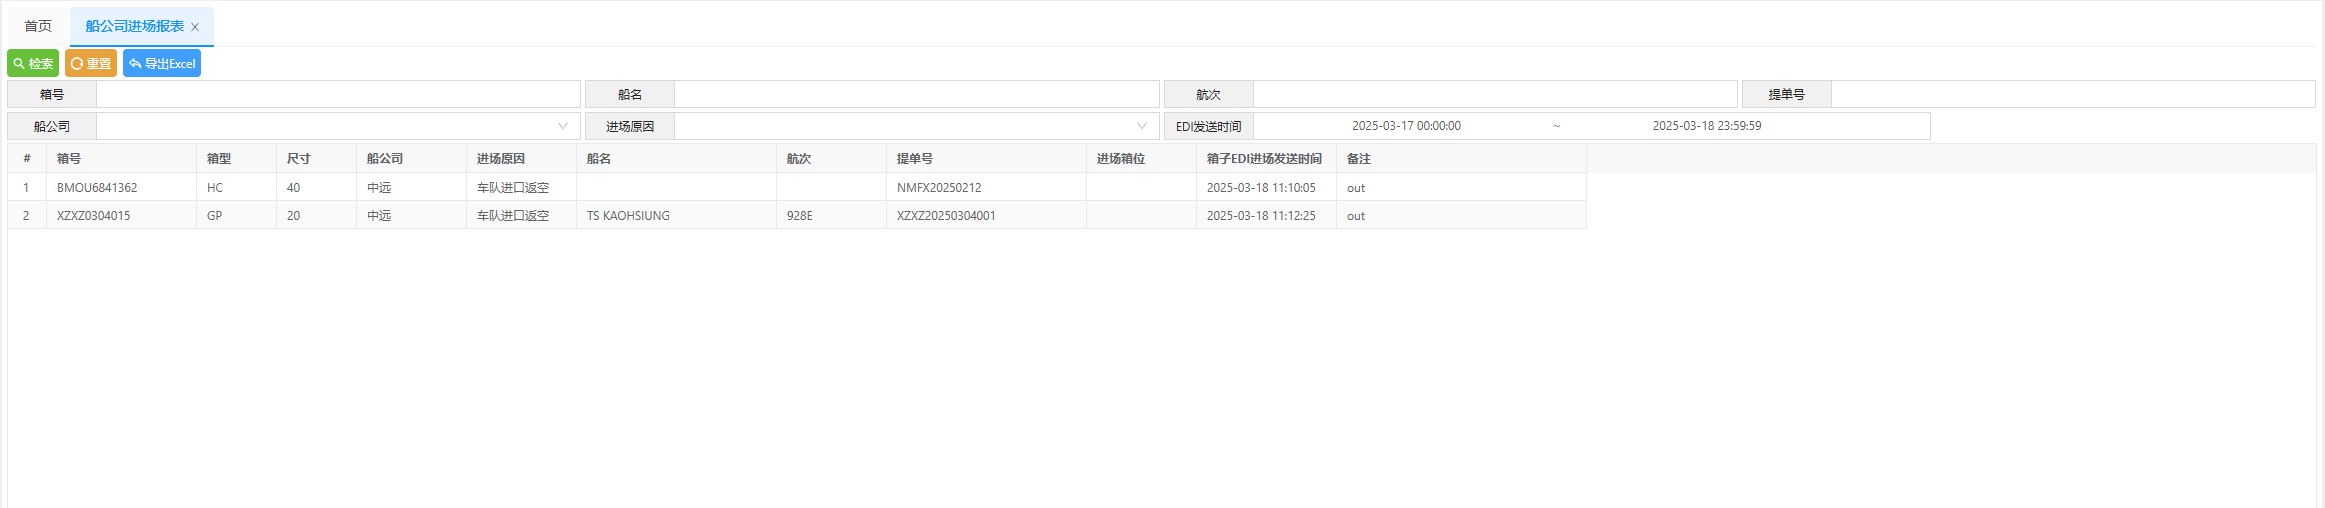Select row with container BMOU6841362
This screenshot has height=508, width=2325.
click(97, 187)
